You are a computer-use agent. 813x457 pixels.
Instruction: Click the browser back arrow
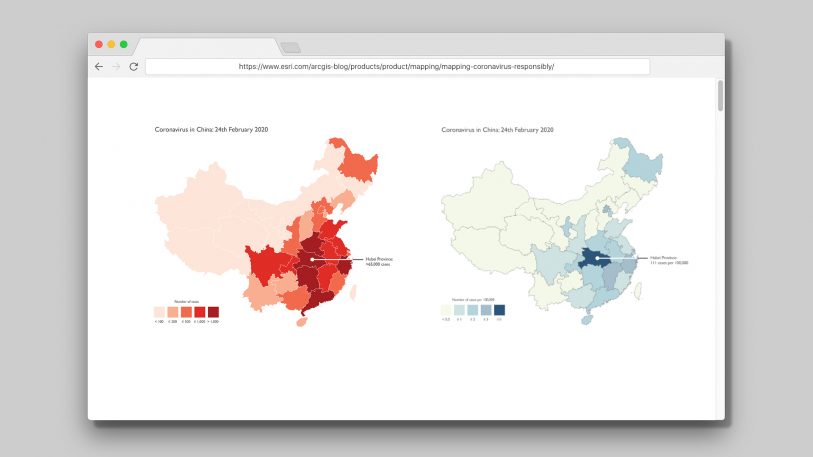pyautogui.click(x=98, y=66)
